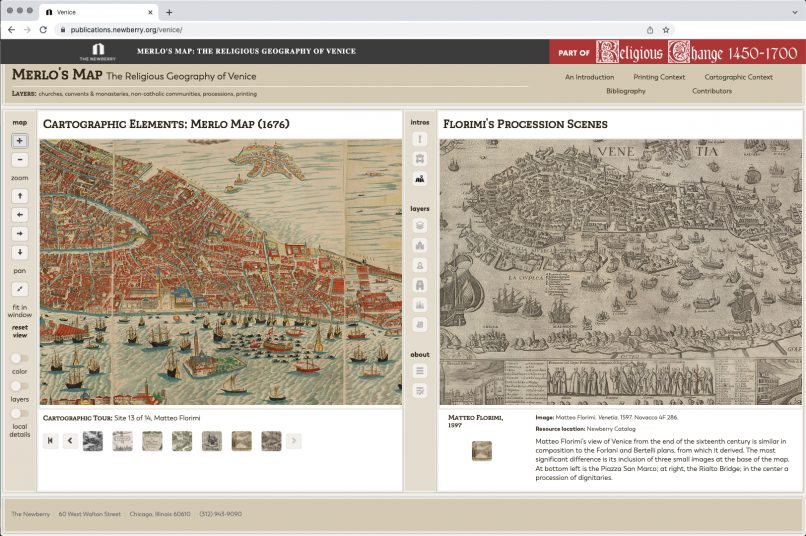This screenshot has width=806, height=536.
Task: Click the next tour site chevron
Action: tap(293, 441)
